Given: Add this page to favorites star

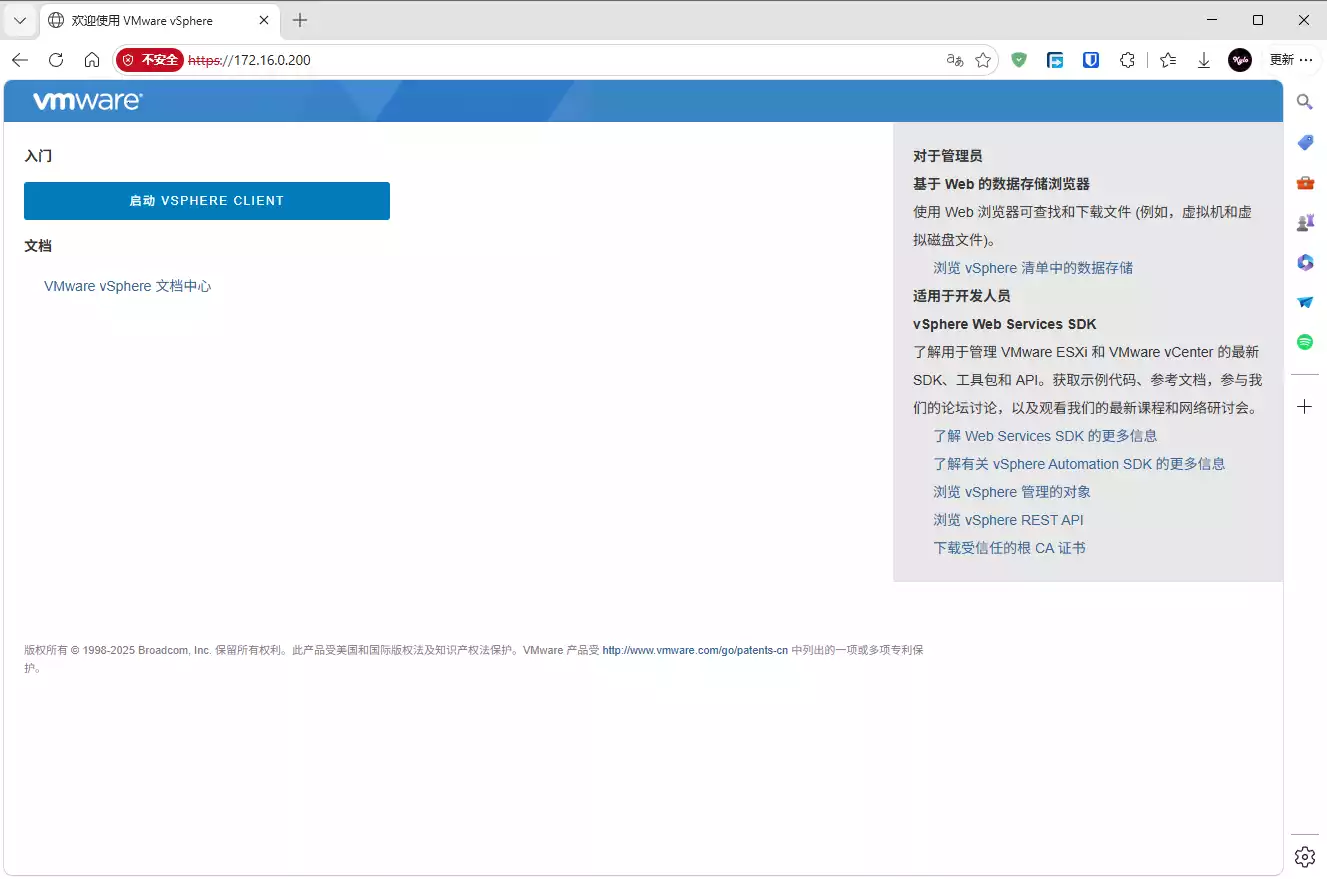Looking at the screenshot, I should tap(983, 60).
